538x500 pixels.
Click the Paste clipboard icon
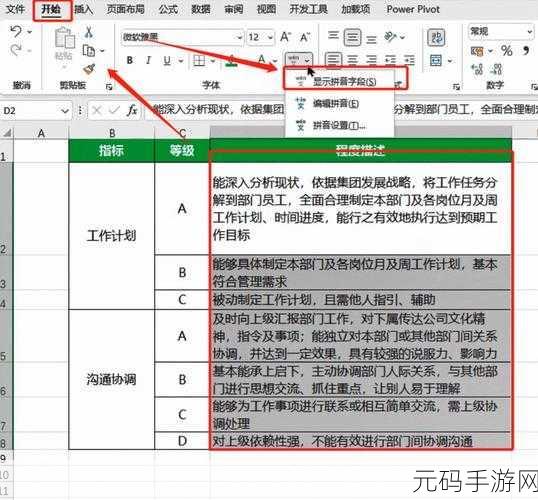click(x=65, y=38)
